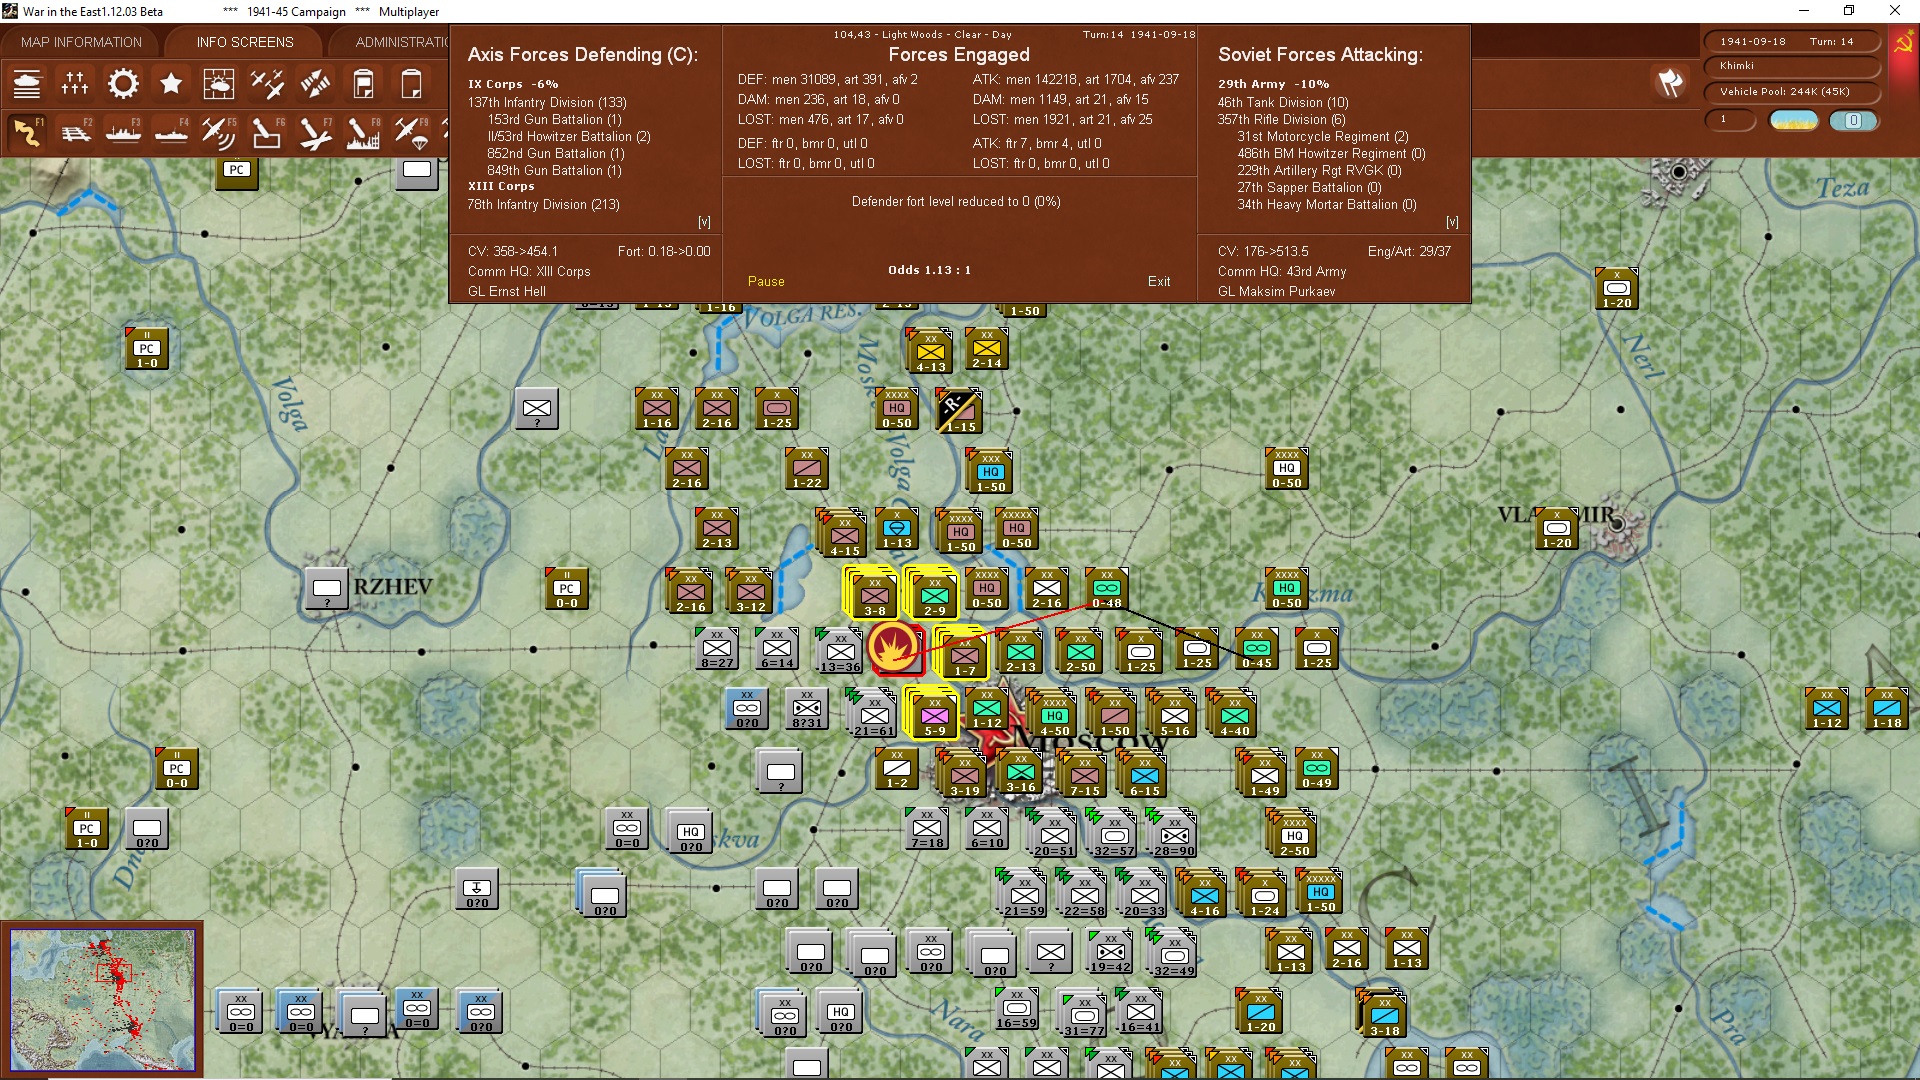This screenshot has height=1080, width=1920.
Task: Select the German 21=61 stack
Action: tap(873, 714)
